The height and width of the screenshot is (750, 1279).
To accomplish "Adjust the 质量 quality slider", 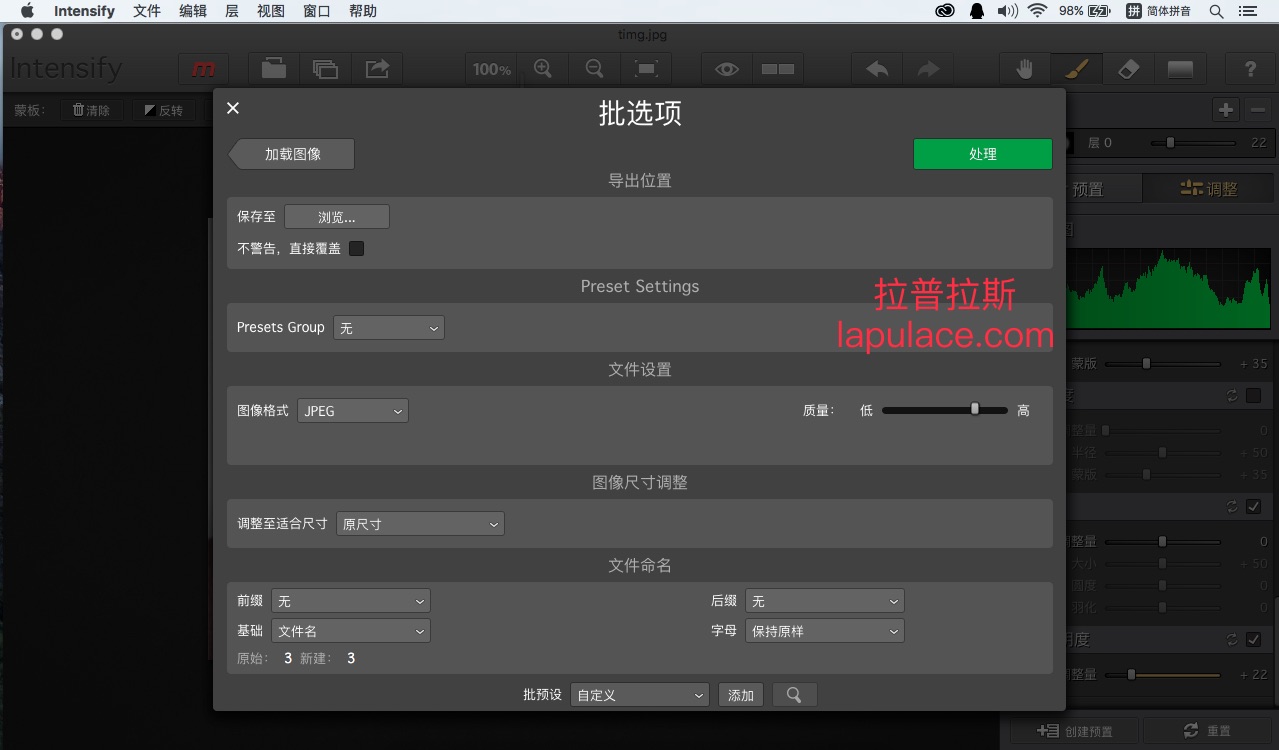I will tap(944, 410).
